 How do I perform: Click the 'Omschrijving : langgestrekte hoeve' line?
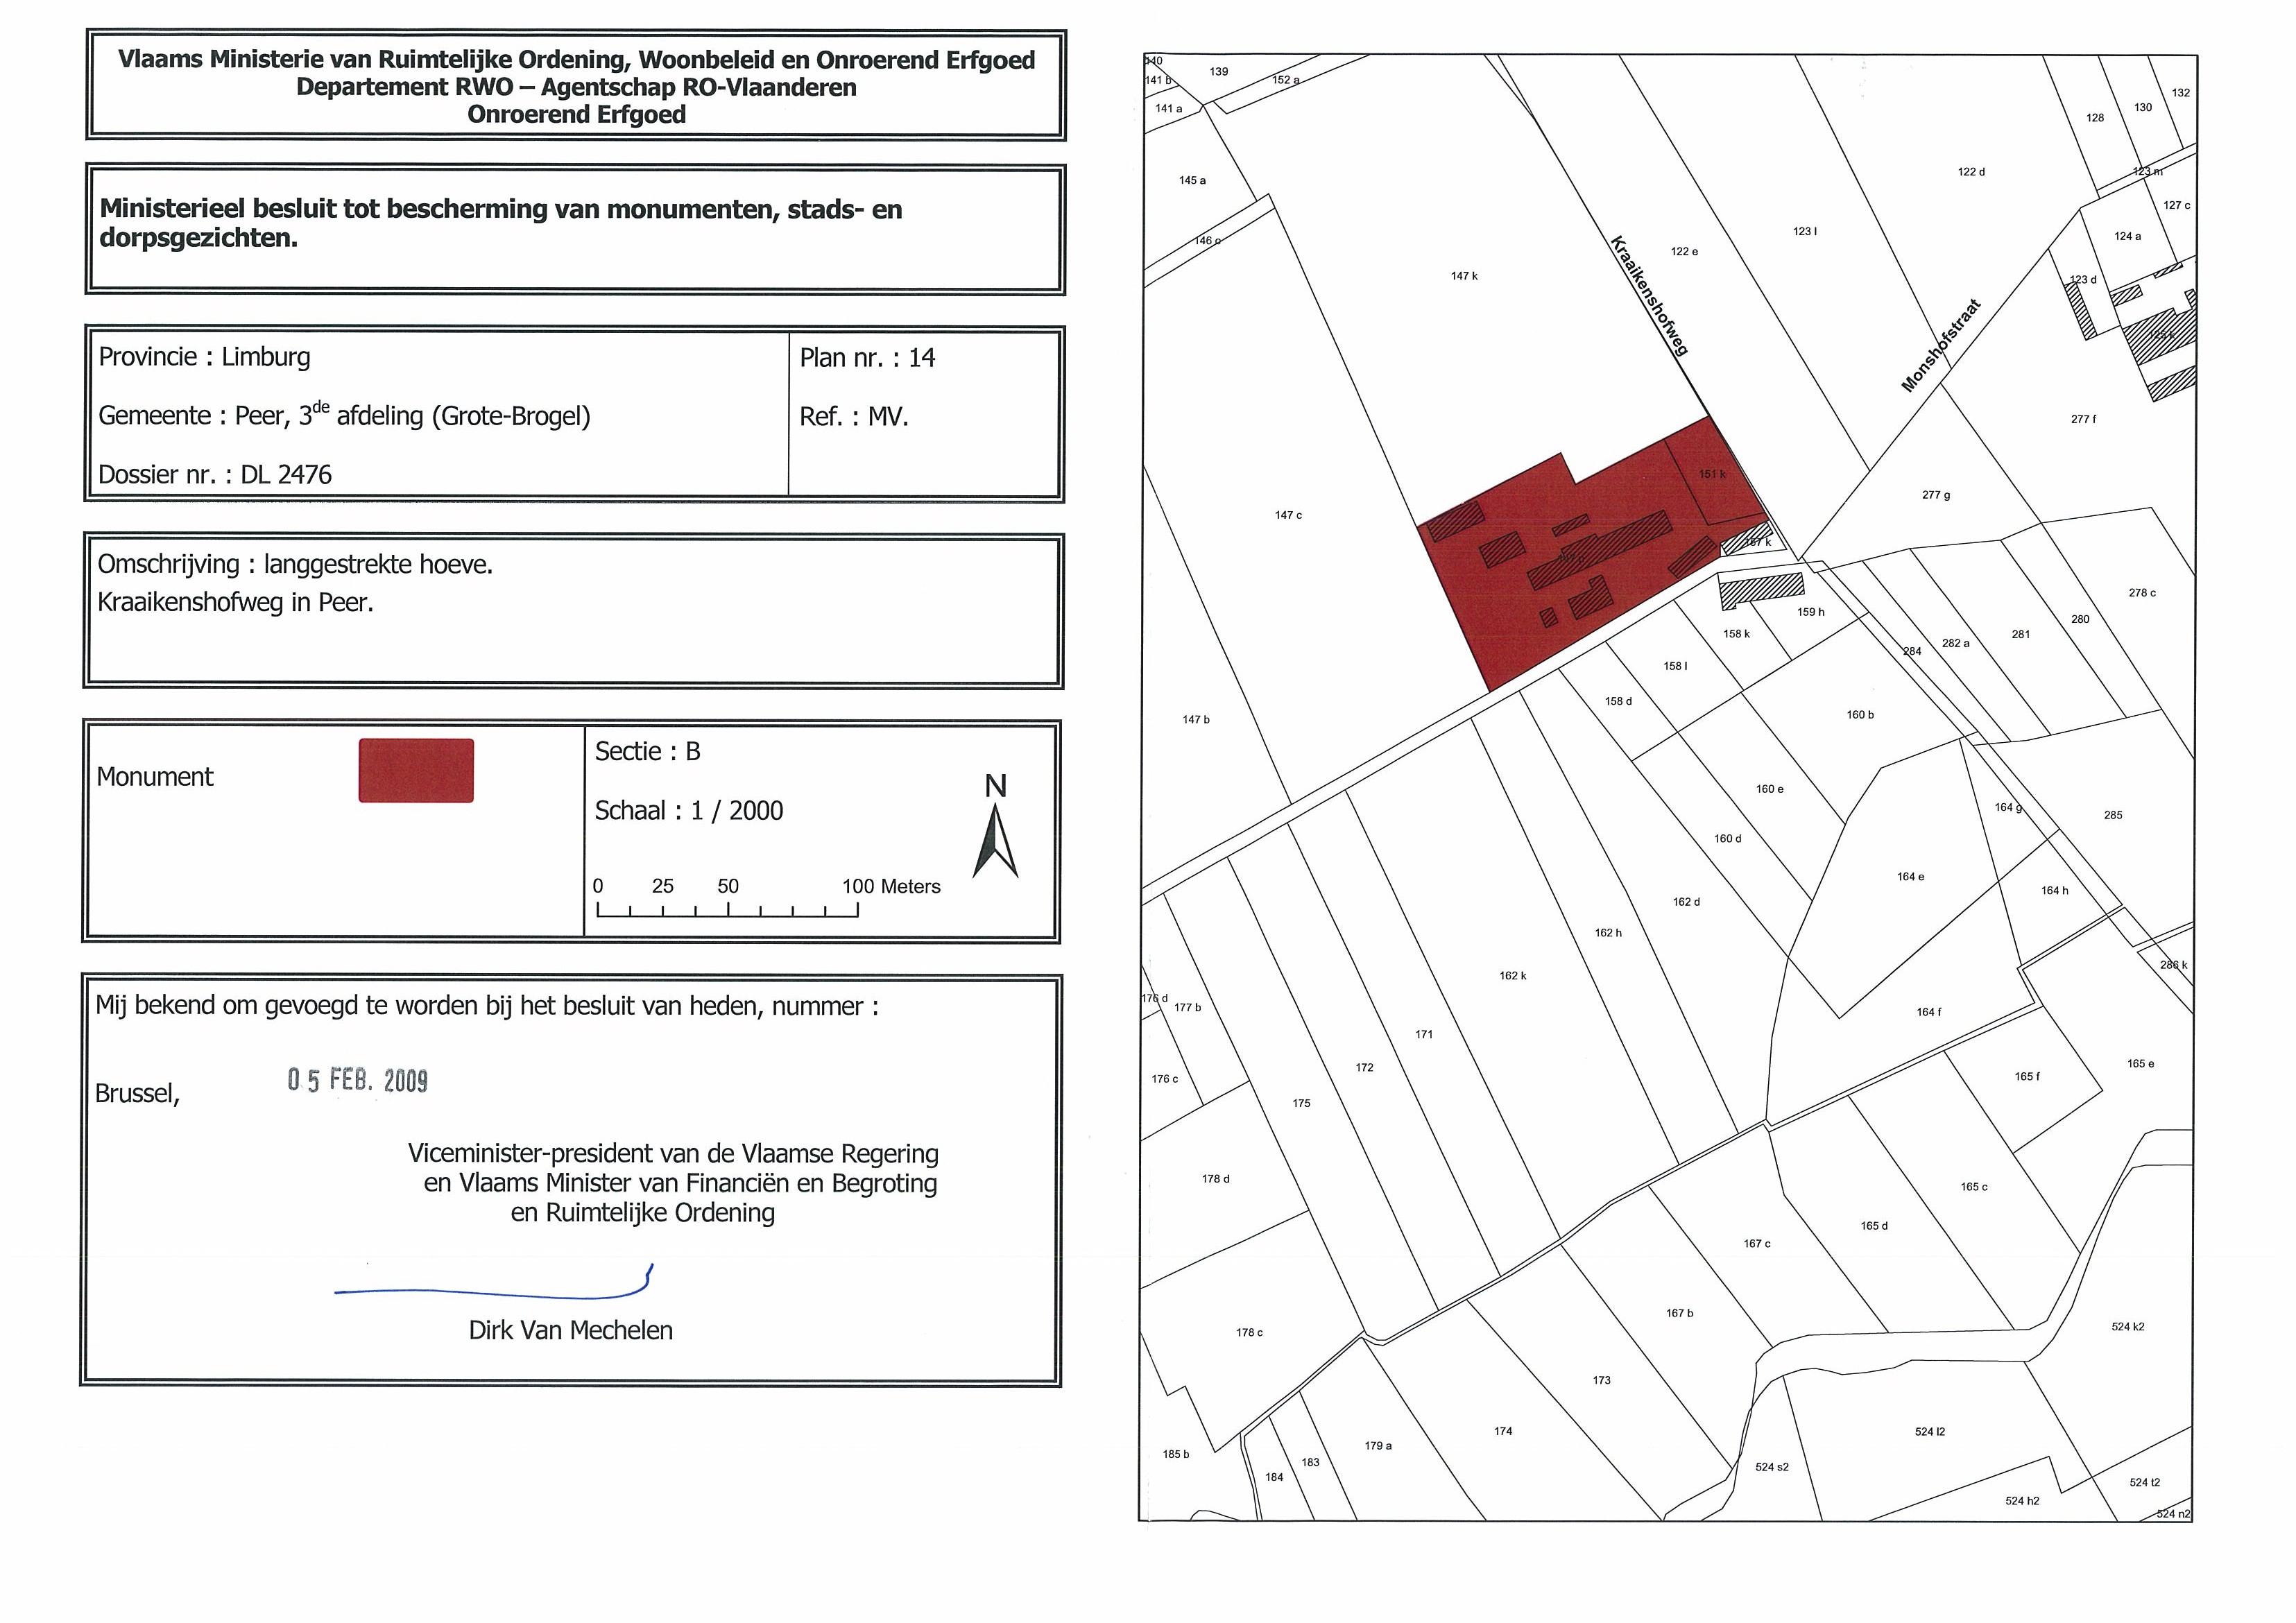(x=295, y=564)
